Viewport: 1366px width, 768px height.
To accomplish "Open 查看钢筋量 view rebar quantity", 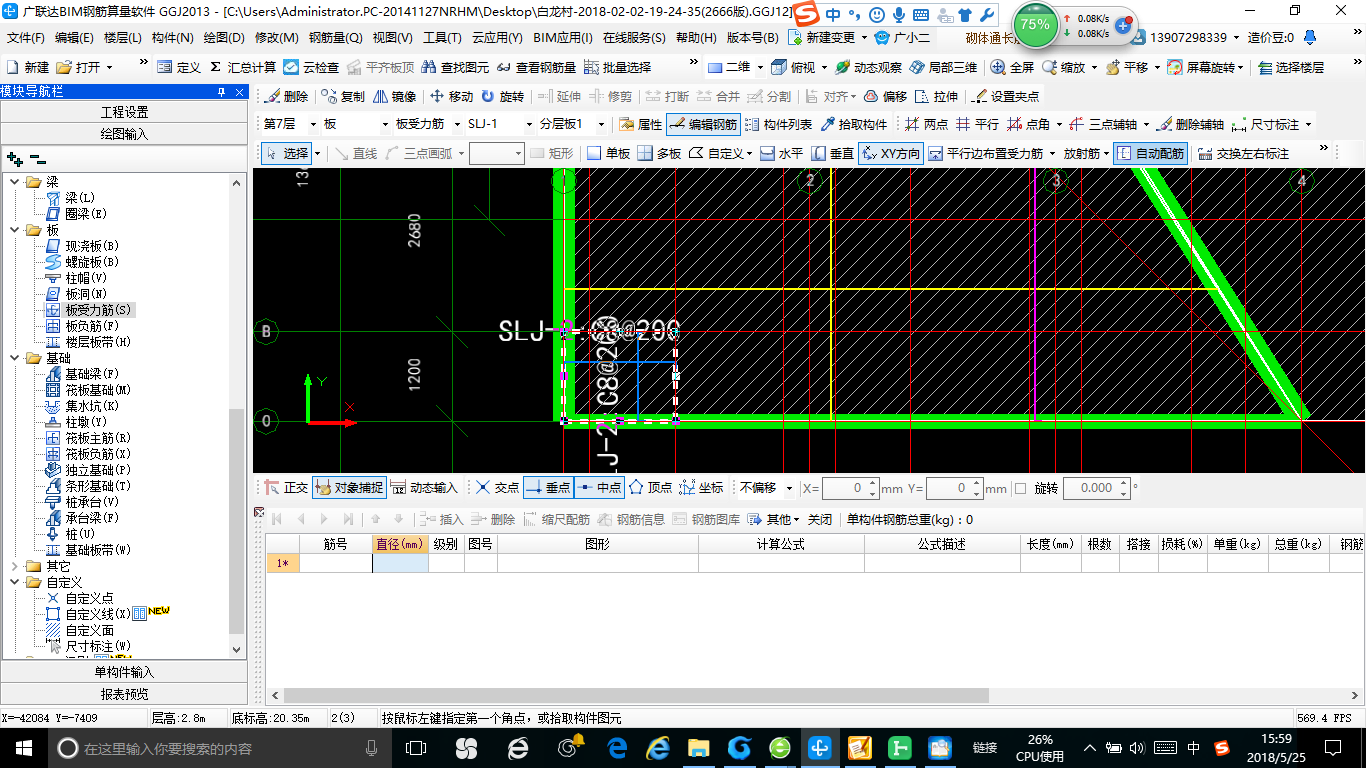I will [x=536, y=67].
